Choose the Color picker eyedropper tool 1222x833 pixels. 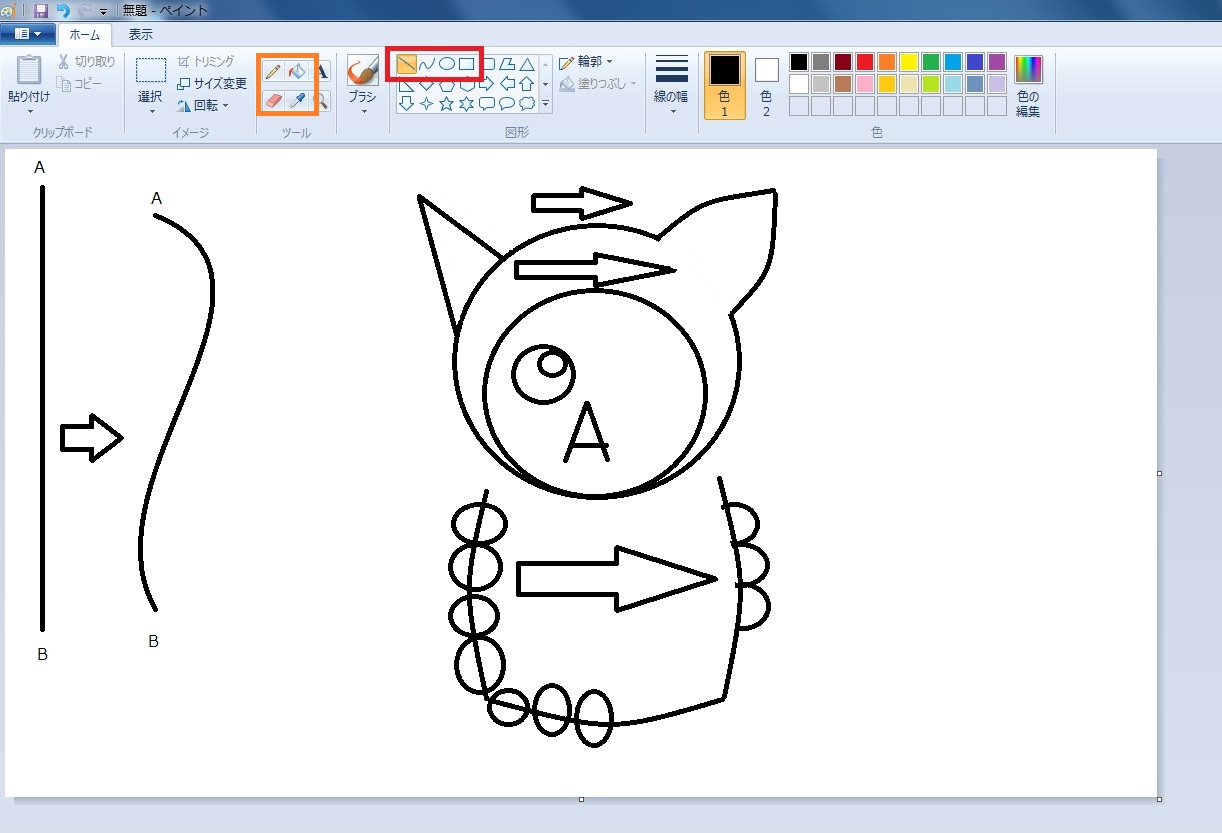point(297,100)
